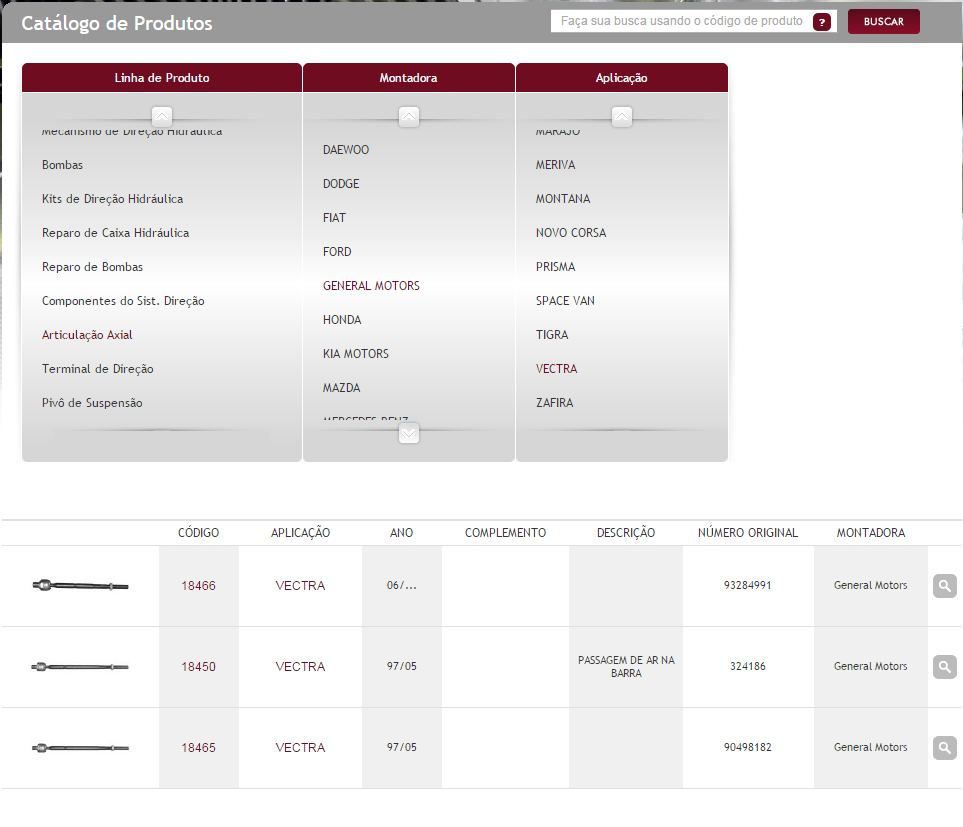Image resolution: width=963 pixels, height=827 pixels.
Task: Select MONTANA application
Action: (563, 199)
